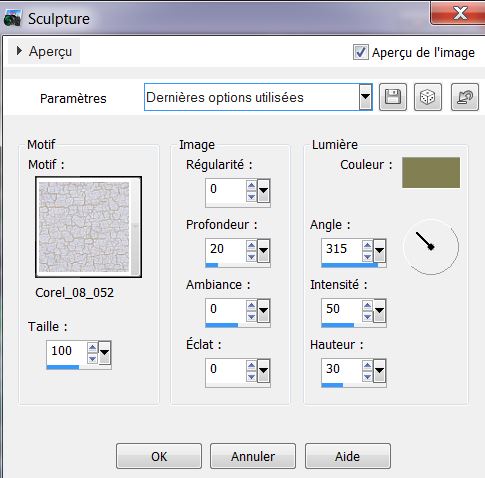The height and width of the screenshot is (478, 485).
Task: Open the Ambiance slider dropdown arrow
Action: 263,311
